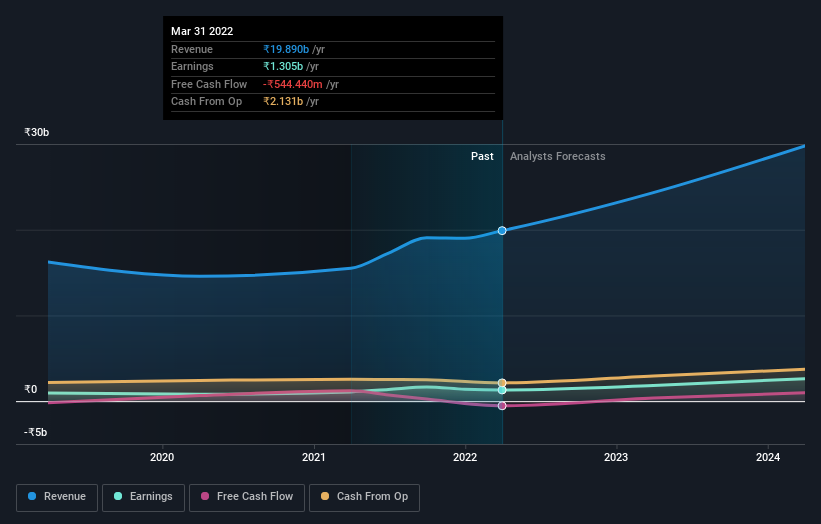Click the ₹19.890b revenue value
This screenshot has height=524, width=821.
click(x=286, y=49)
